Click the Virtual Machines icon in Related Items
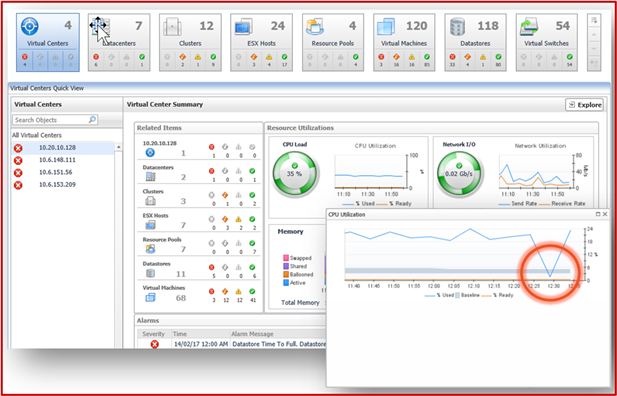The height and width of the screenshot is (396, 617). (x=150, y=298)
